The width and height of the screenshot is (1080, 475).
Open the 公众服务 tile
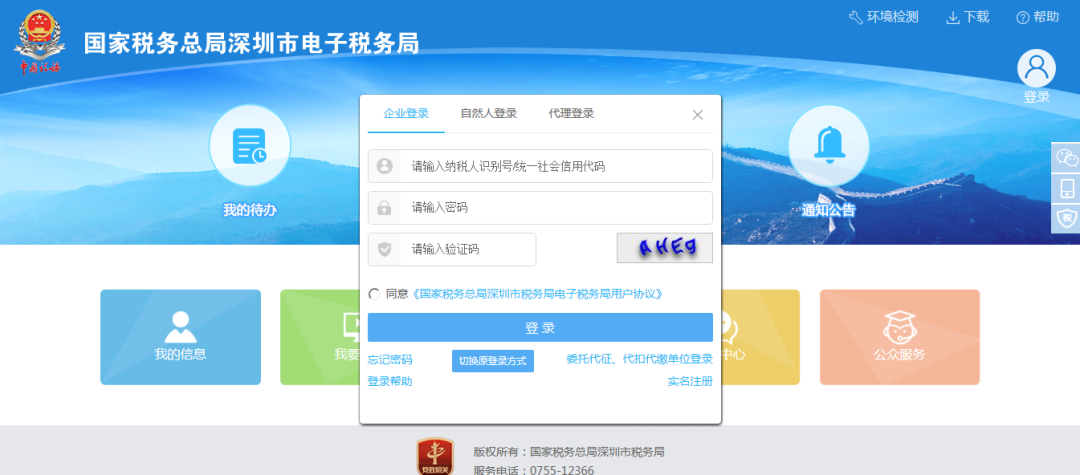900,337
